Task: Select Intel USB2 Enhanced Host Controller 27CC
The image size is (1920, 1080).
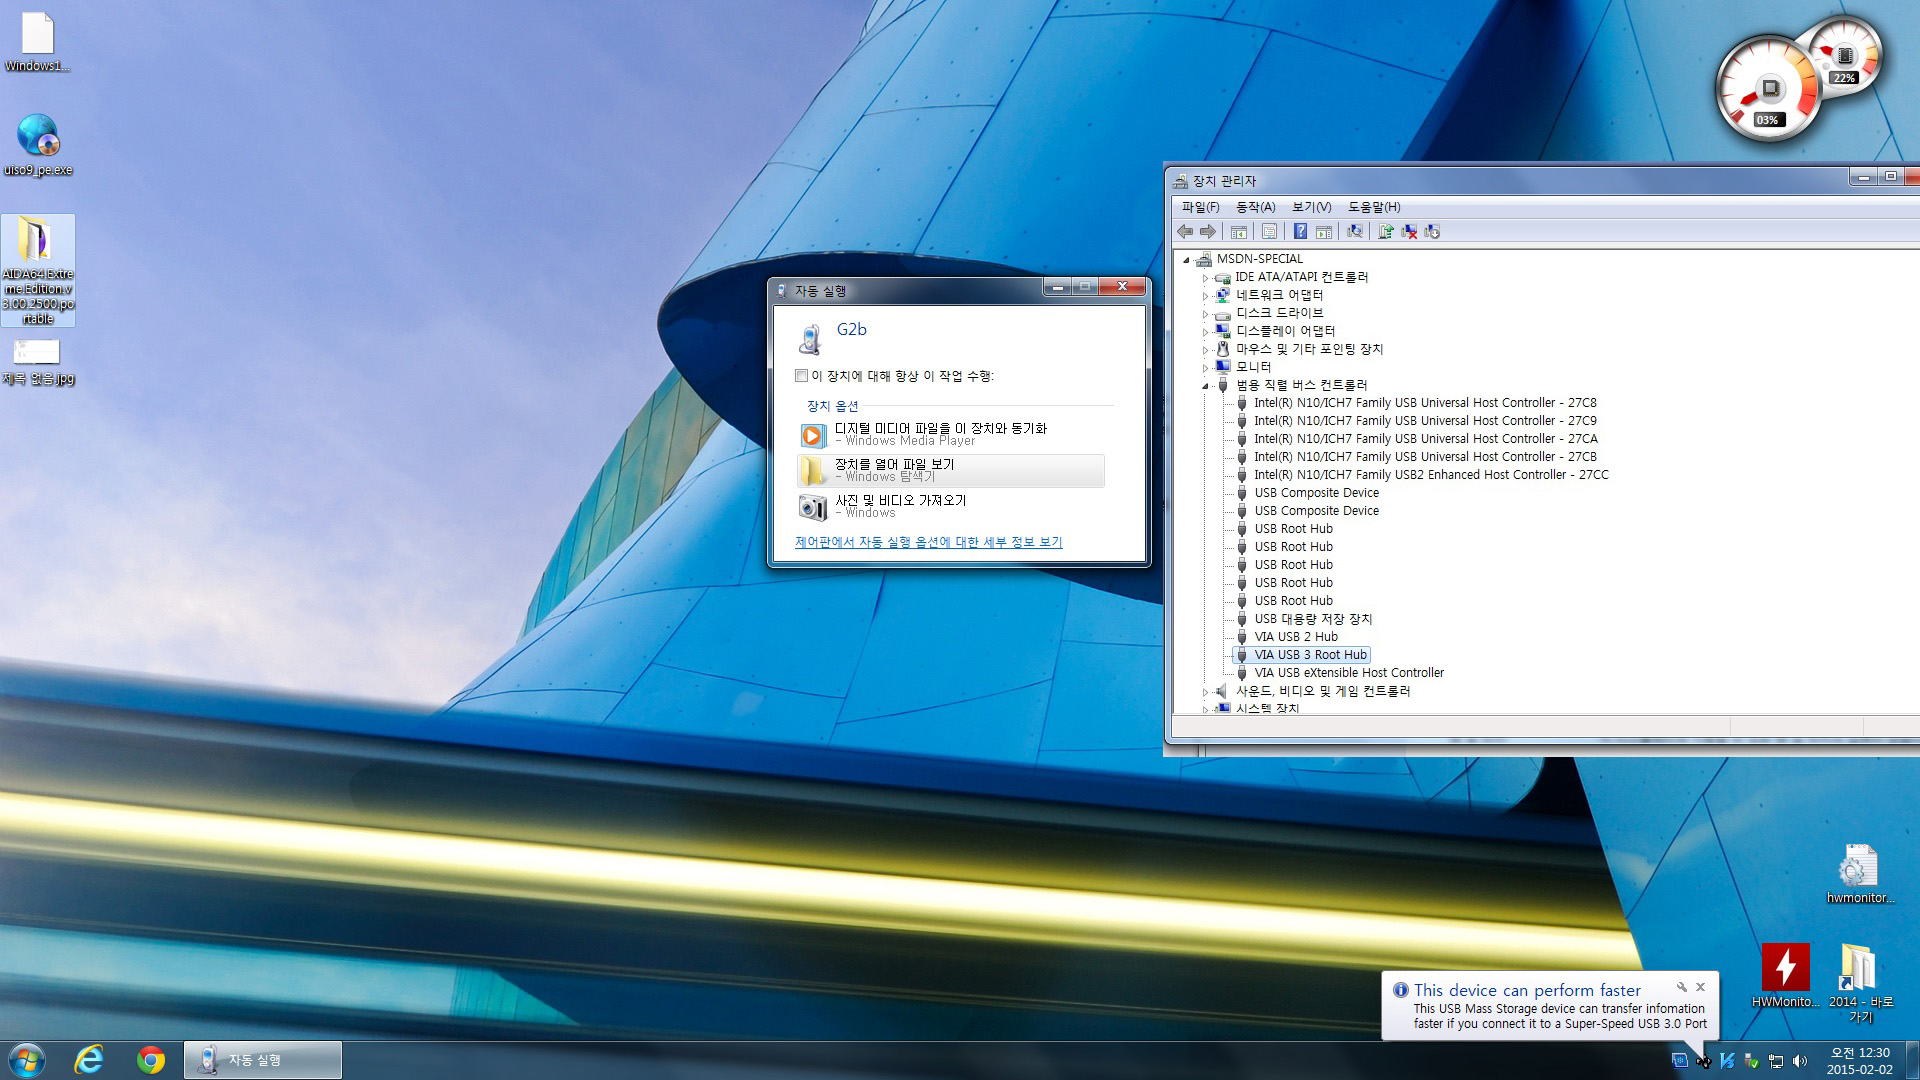Action: pos(1431,475)
